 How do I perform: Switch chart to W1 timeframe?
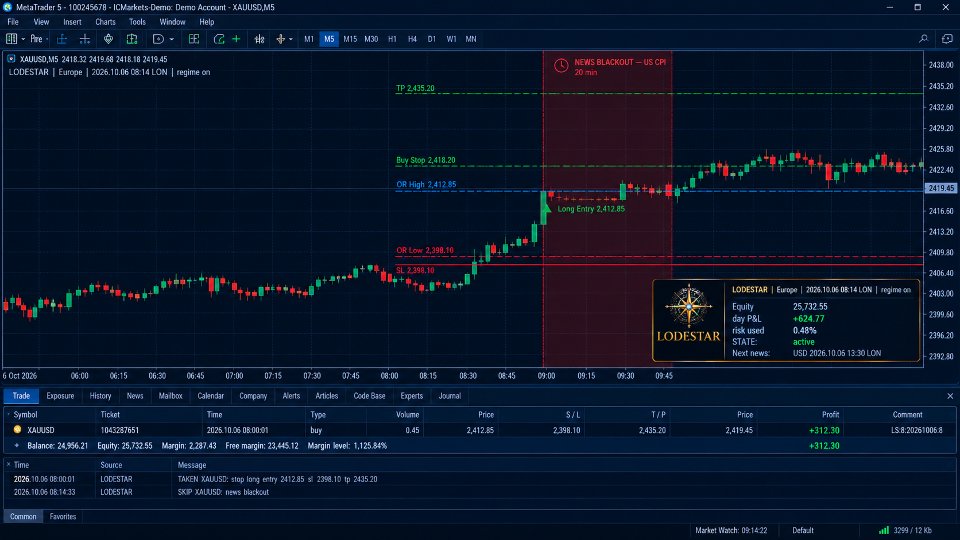pos(451,39)
